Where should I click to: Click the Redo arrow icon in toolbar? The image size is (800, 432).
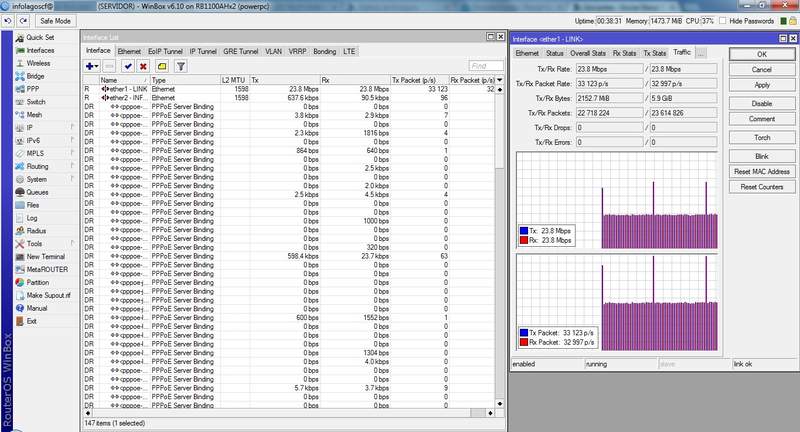coord(24,21)
